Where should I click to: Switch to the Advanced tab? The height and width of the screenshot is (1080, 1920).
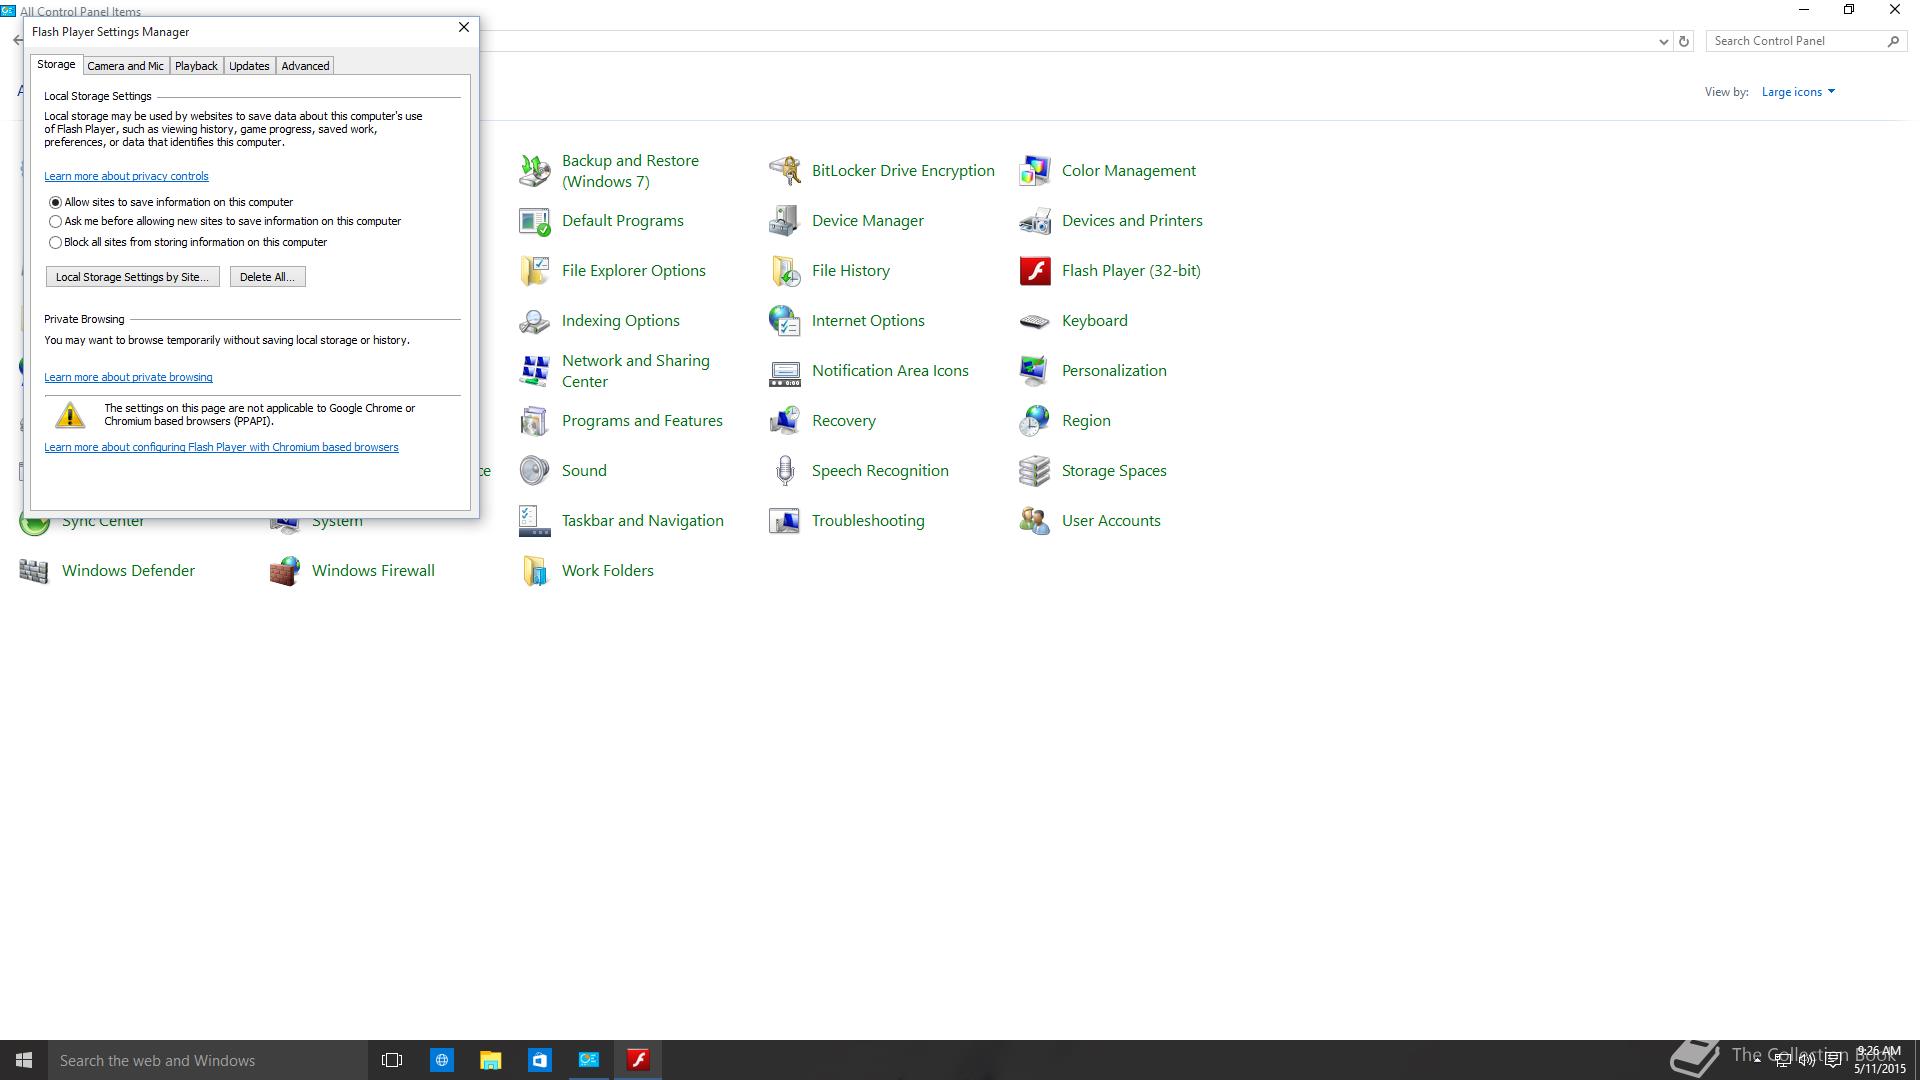[305, 66]
